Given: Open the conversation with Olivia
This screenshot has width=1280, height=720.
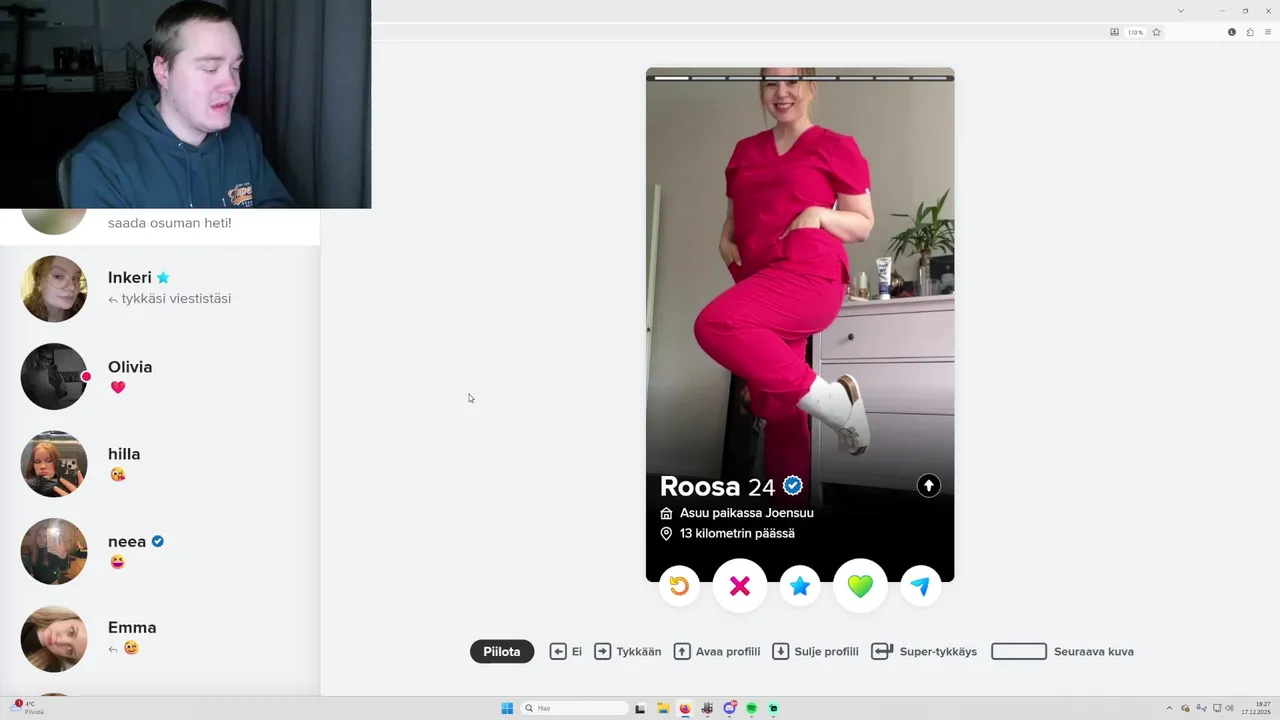Looking at the screenshot, I should click(160, 376).
